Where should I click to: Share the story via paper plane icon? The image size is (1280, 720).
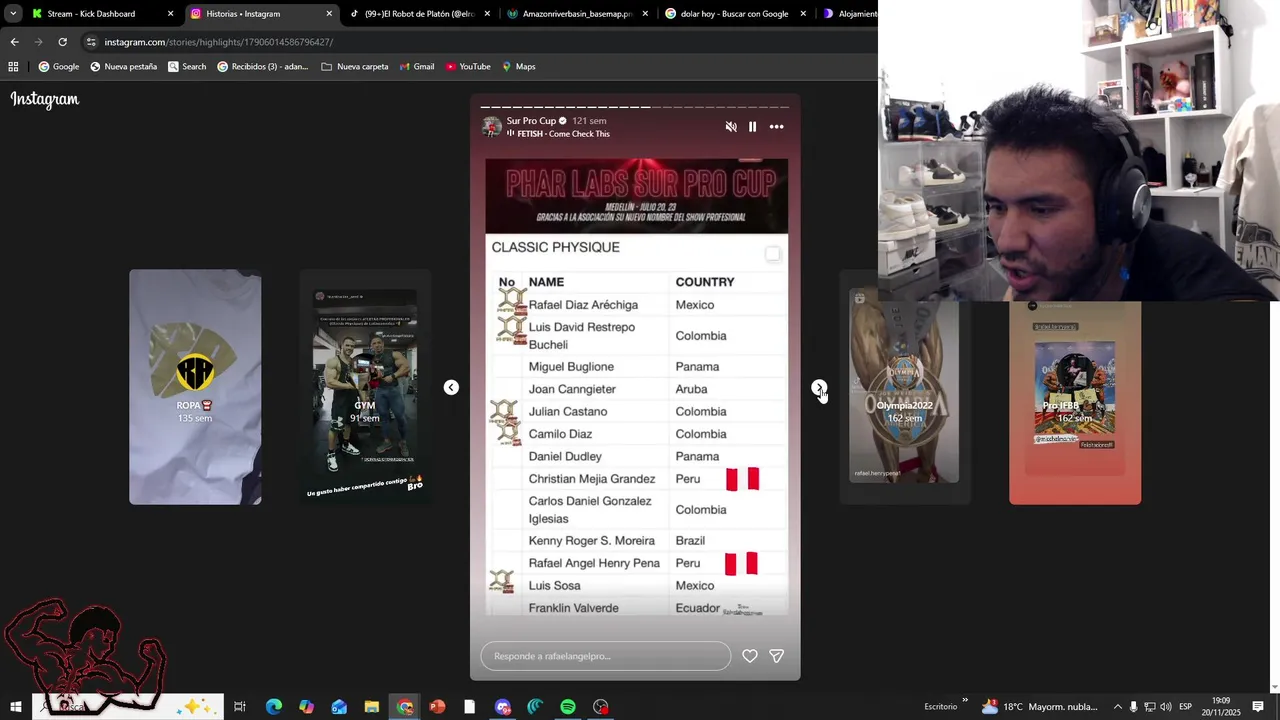tap(777, 656)
